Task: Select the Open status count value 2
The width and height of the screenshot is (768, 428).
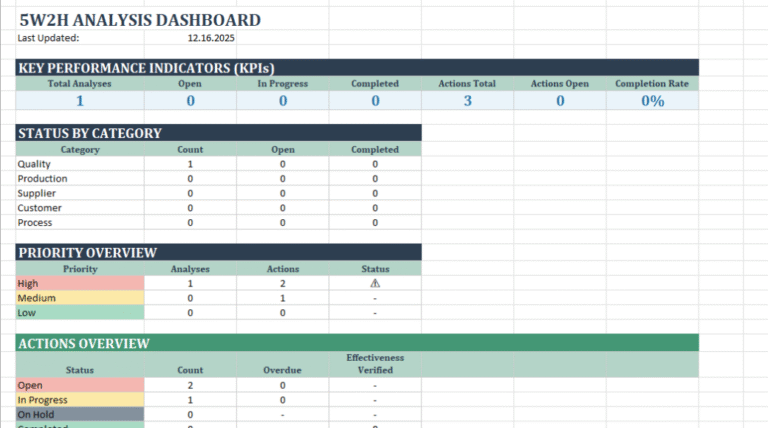Action: click(190, 385)
